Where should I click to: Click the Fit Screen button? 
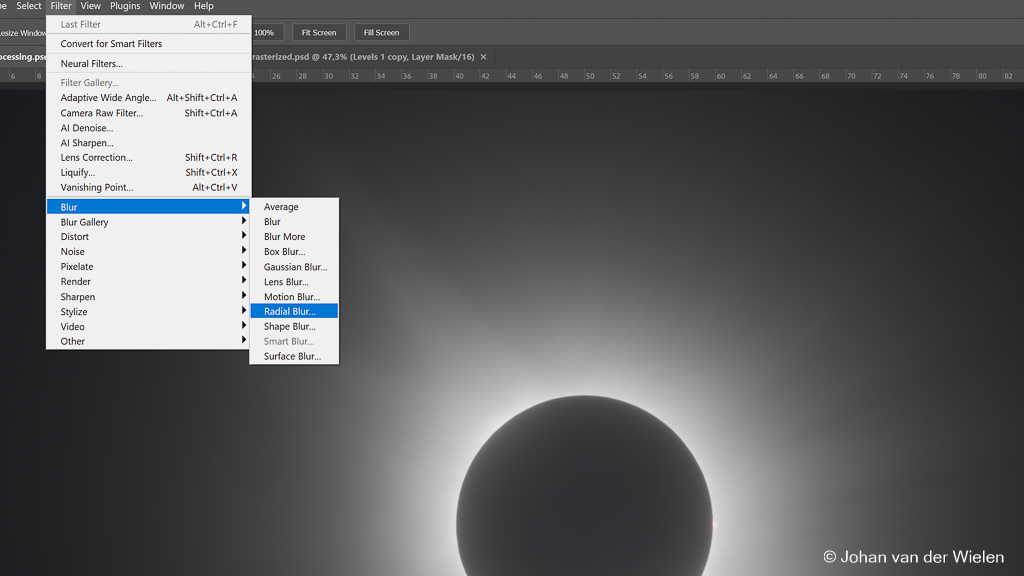[x=319, y=33]
